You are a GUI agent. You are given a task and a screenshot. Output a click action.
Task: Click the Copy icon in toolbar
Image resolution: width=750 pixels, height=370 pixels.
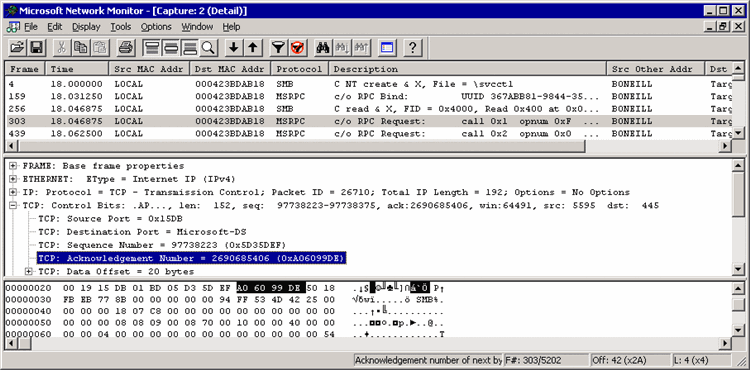pyautogui.click(x=80, y=47)
